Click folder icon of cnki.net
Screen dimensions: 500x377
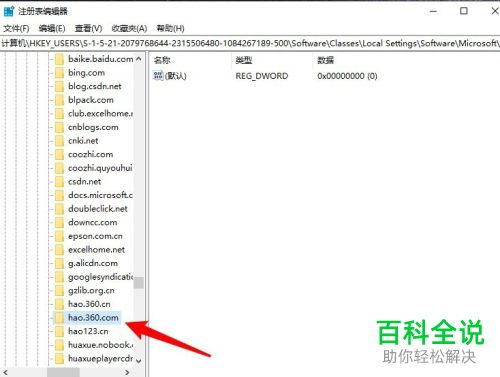pyautogui.click(x=59, y=141)
